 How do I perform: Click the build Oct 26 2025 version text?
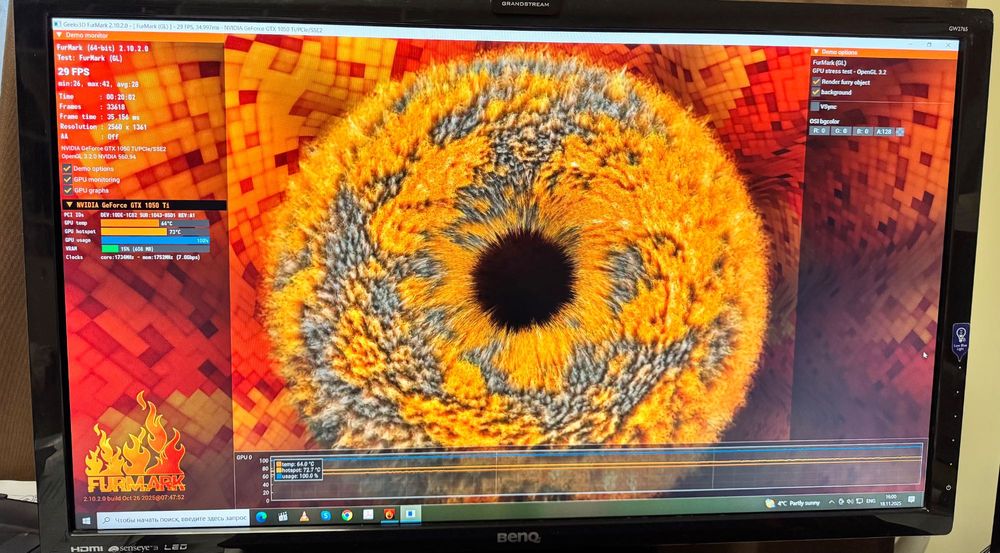(x=134, y=497)
